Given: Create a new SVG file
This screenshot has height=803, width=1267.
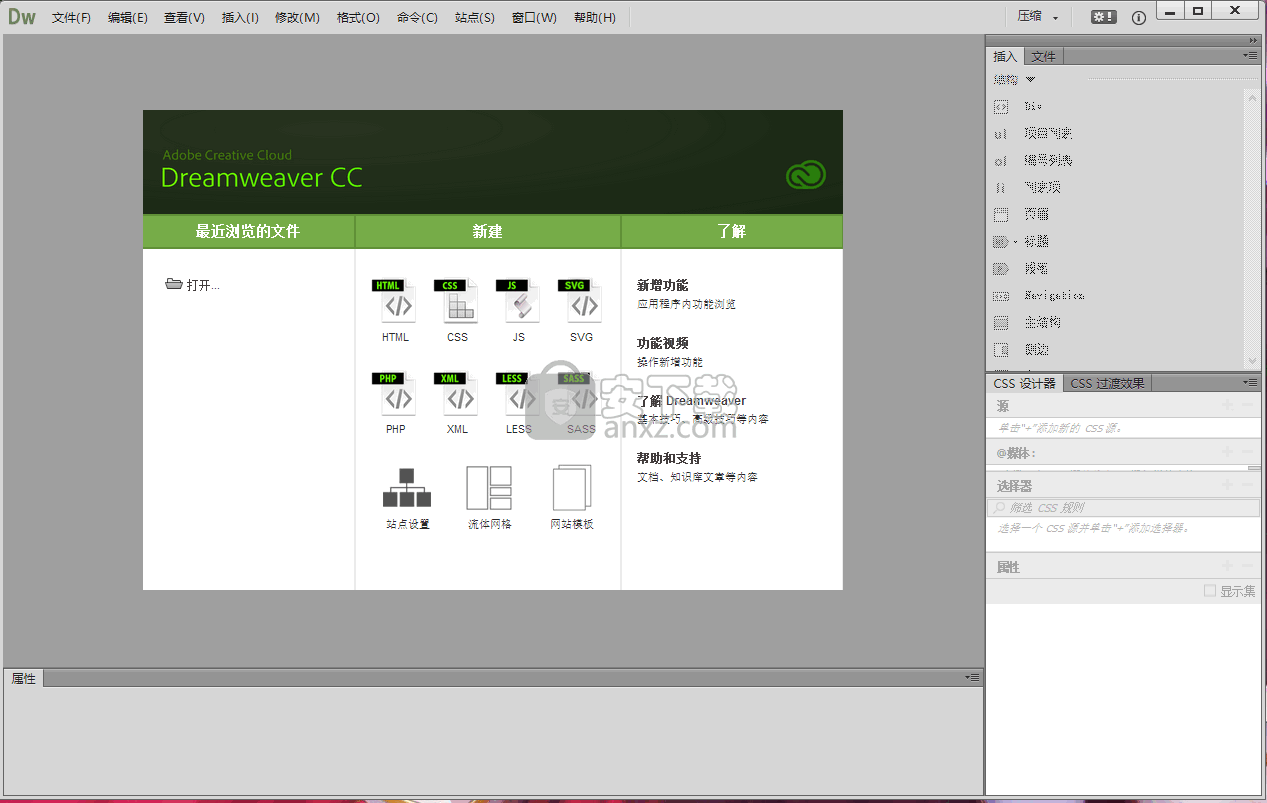Looking at the screenshot, I should [581, 311].
